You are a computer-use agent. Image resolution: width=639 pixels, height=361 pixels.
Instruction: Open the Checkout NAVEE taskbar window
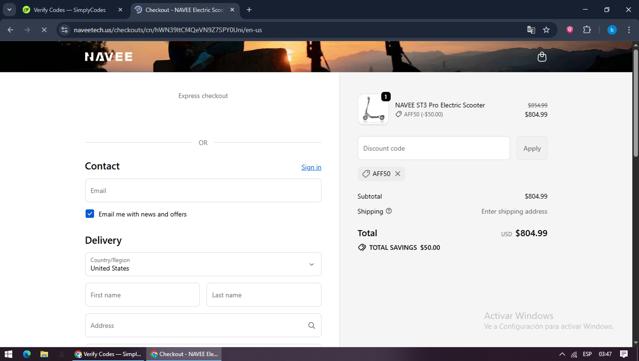coord(184,354)
